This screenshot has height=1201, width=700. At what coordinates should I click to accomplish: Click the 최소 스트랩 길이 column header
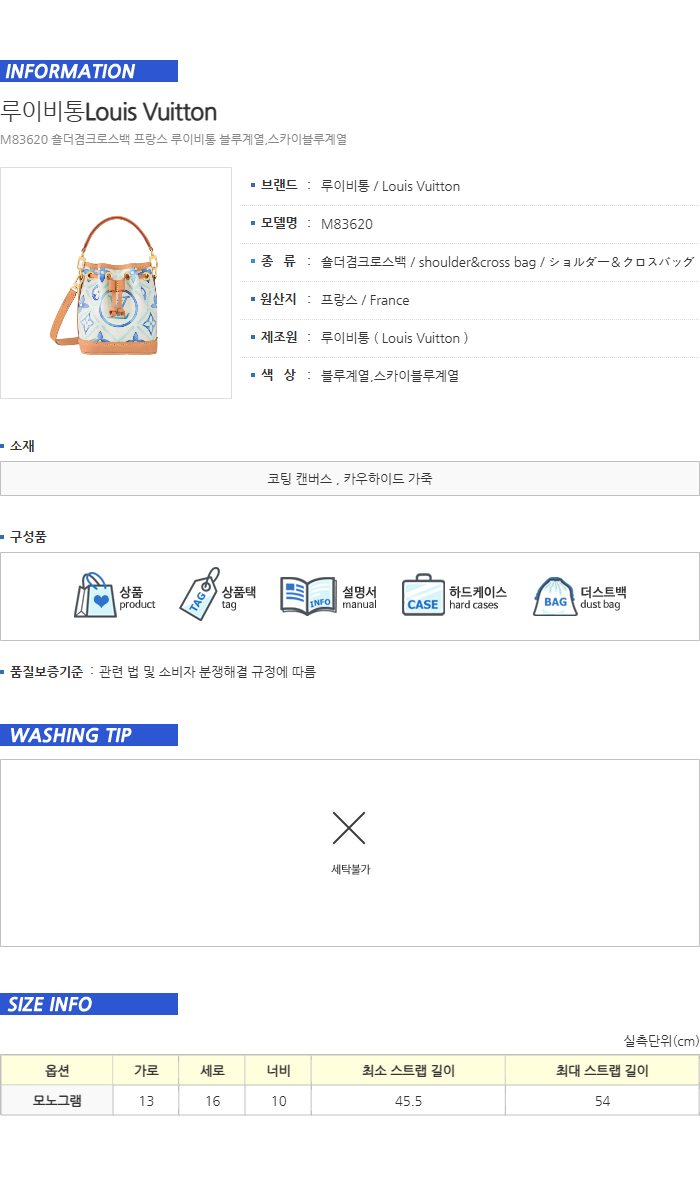click(408, 1071)
